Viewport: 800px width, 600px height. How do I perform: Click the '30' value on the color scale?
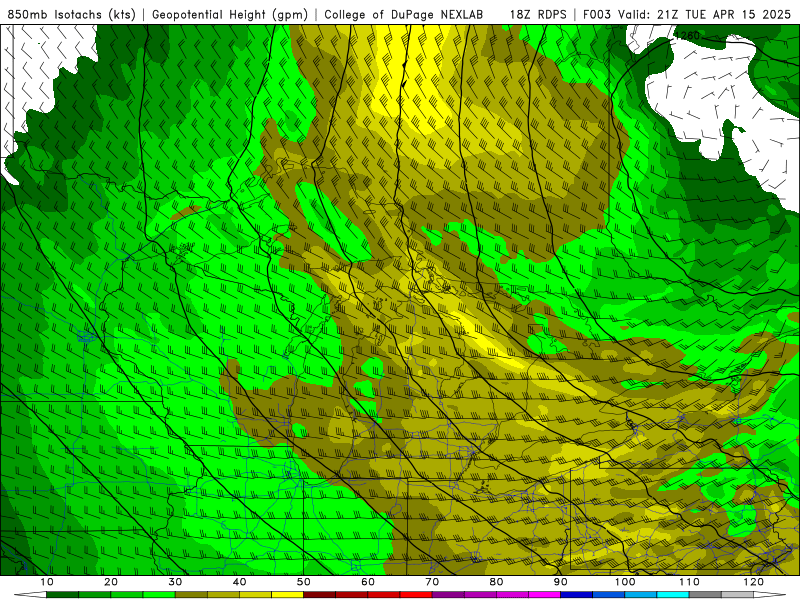click(x=175, y=582)
